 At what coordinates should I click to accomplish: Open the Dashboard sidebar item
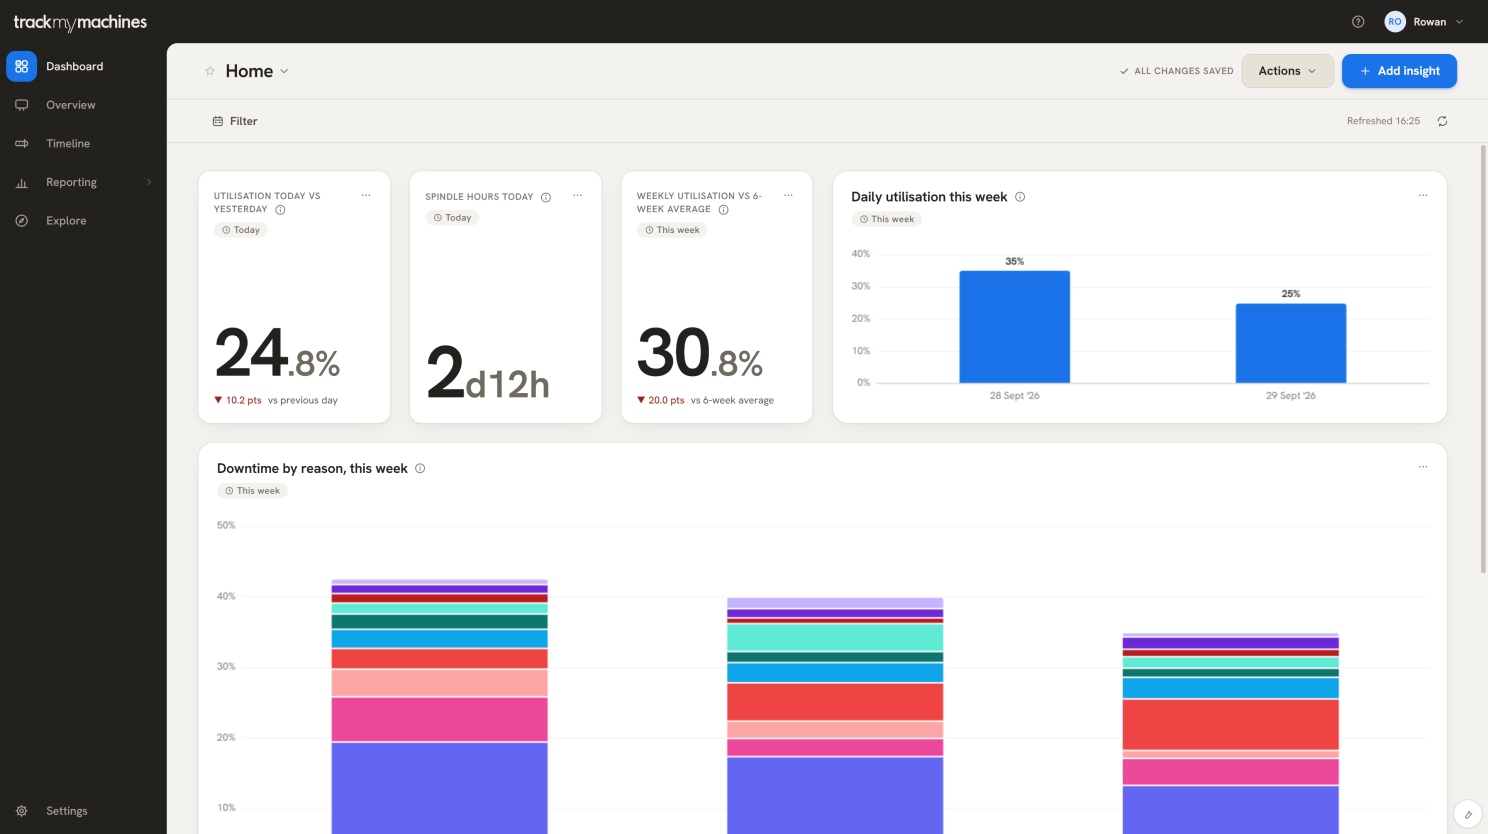pyautogui.click(x=83, y=66)
